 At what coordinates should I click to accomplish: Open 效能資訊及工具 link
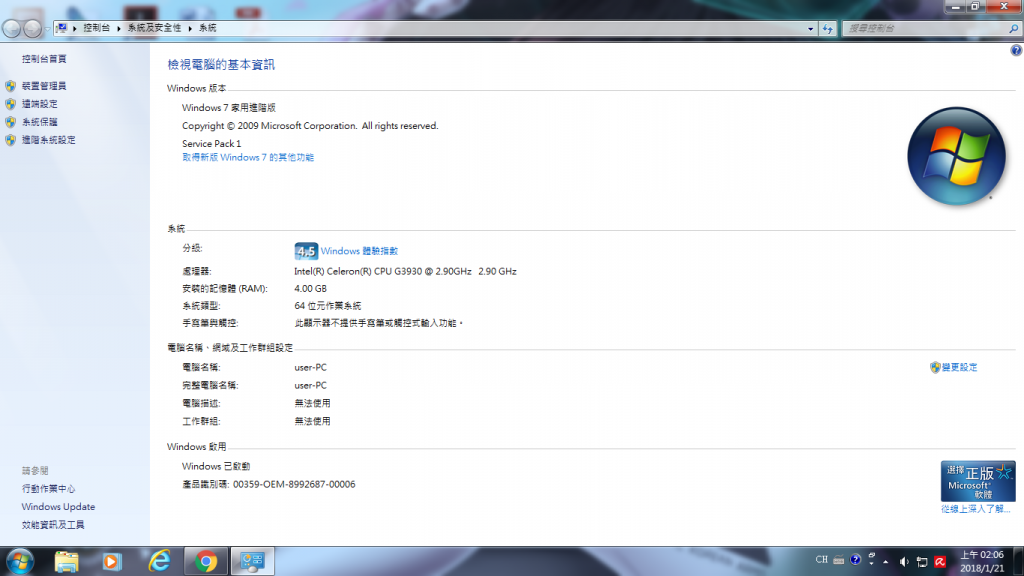(x=53, y=525)
